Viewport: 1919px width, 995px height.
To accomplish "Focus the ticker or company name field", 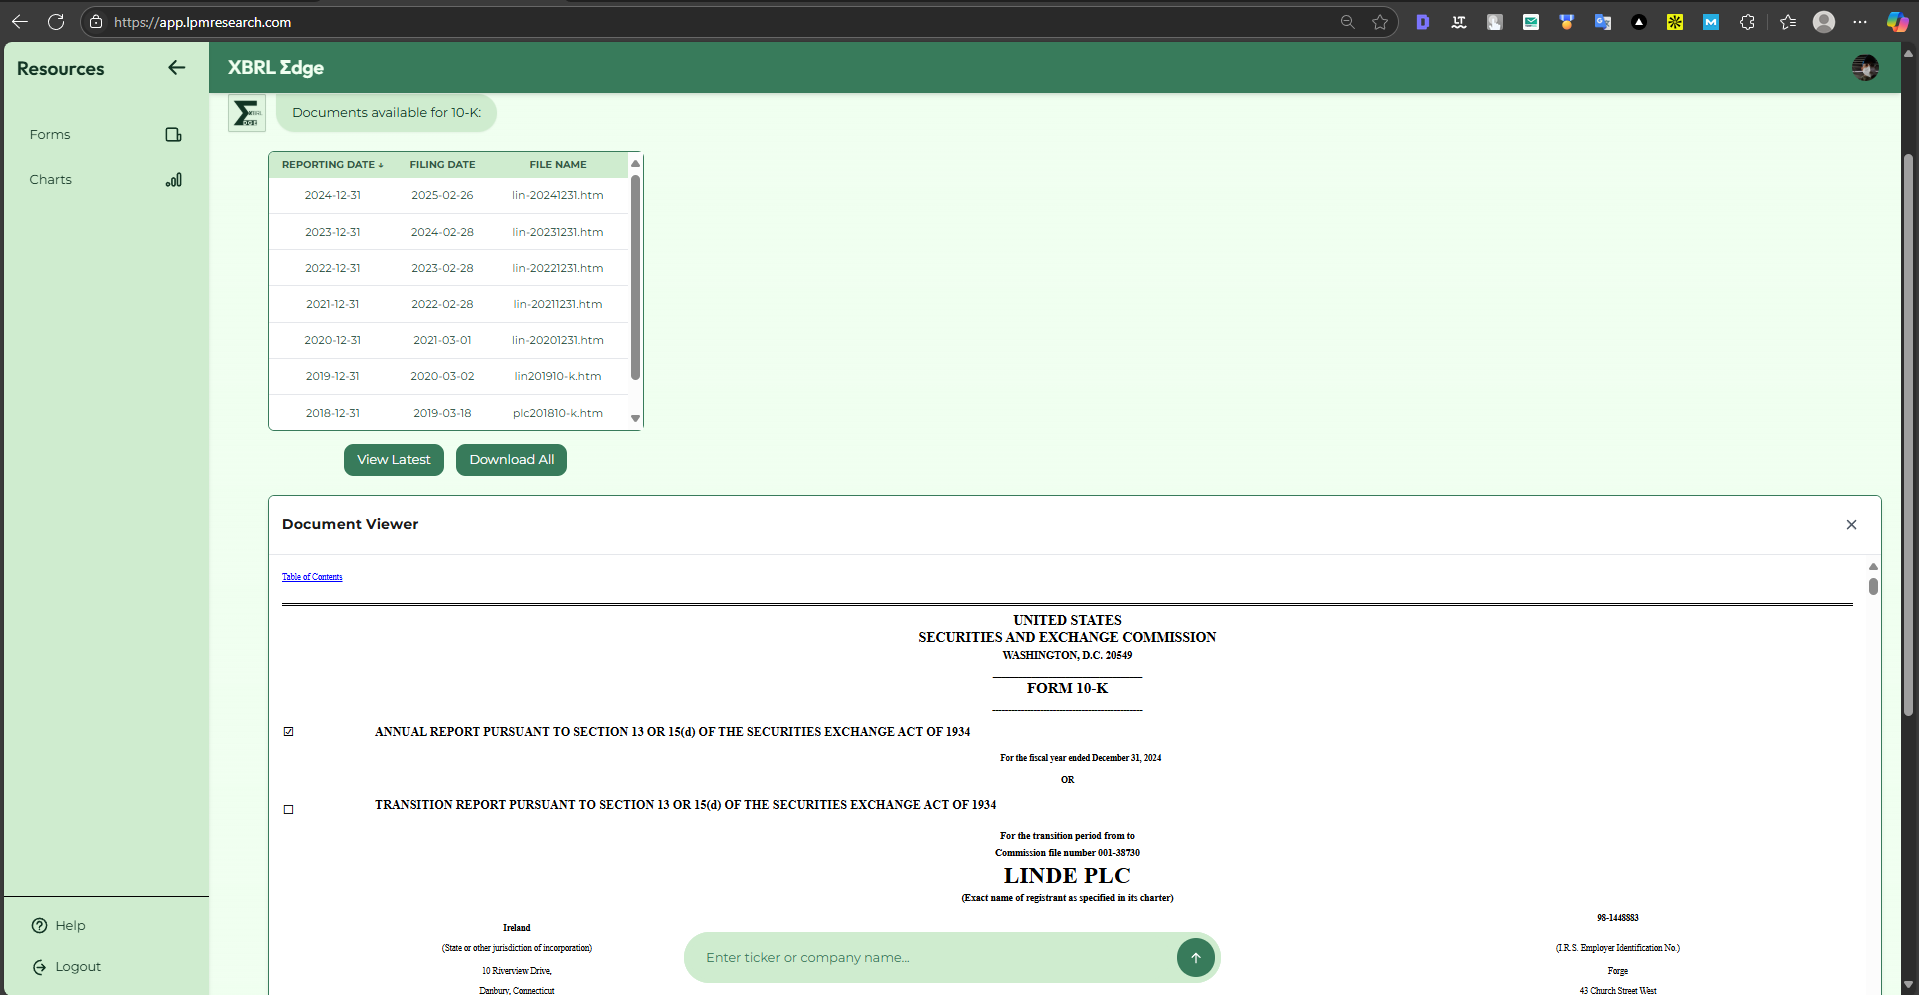I will pos(935,958).
